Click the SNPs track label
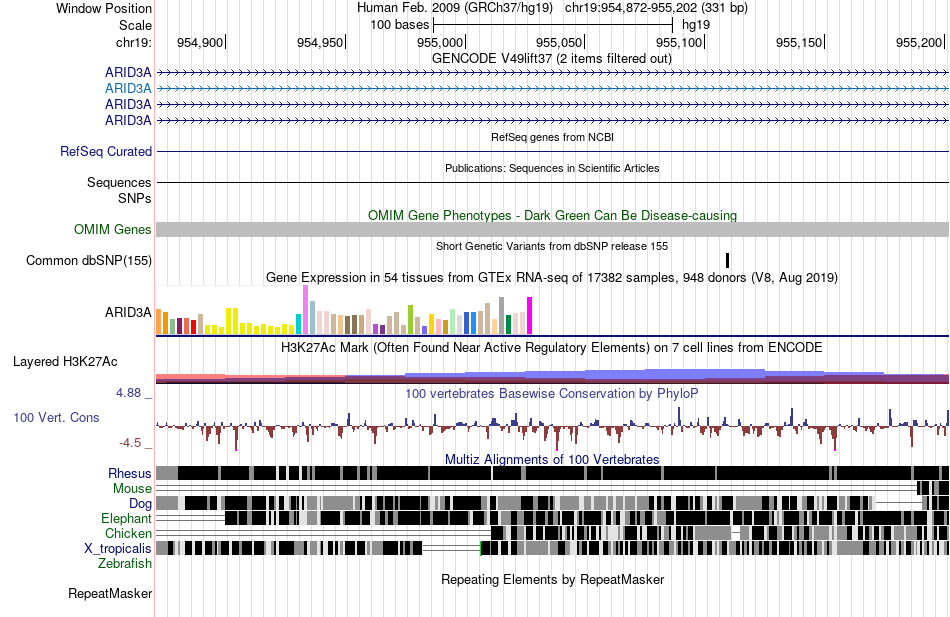 (135, 198)
